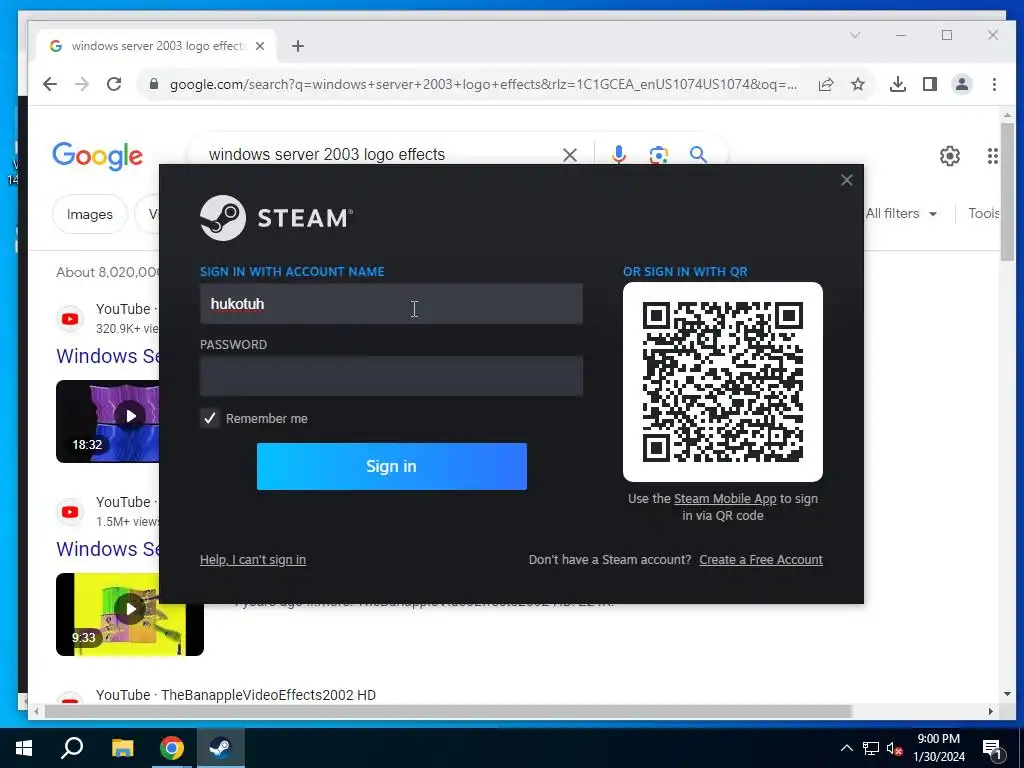1024x768 pixels.
Task: Go back in Chrome browser
Action: pos(50,84)
